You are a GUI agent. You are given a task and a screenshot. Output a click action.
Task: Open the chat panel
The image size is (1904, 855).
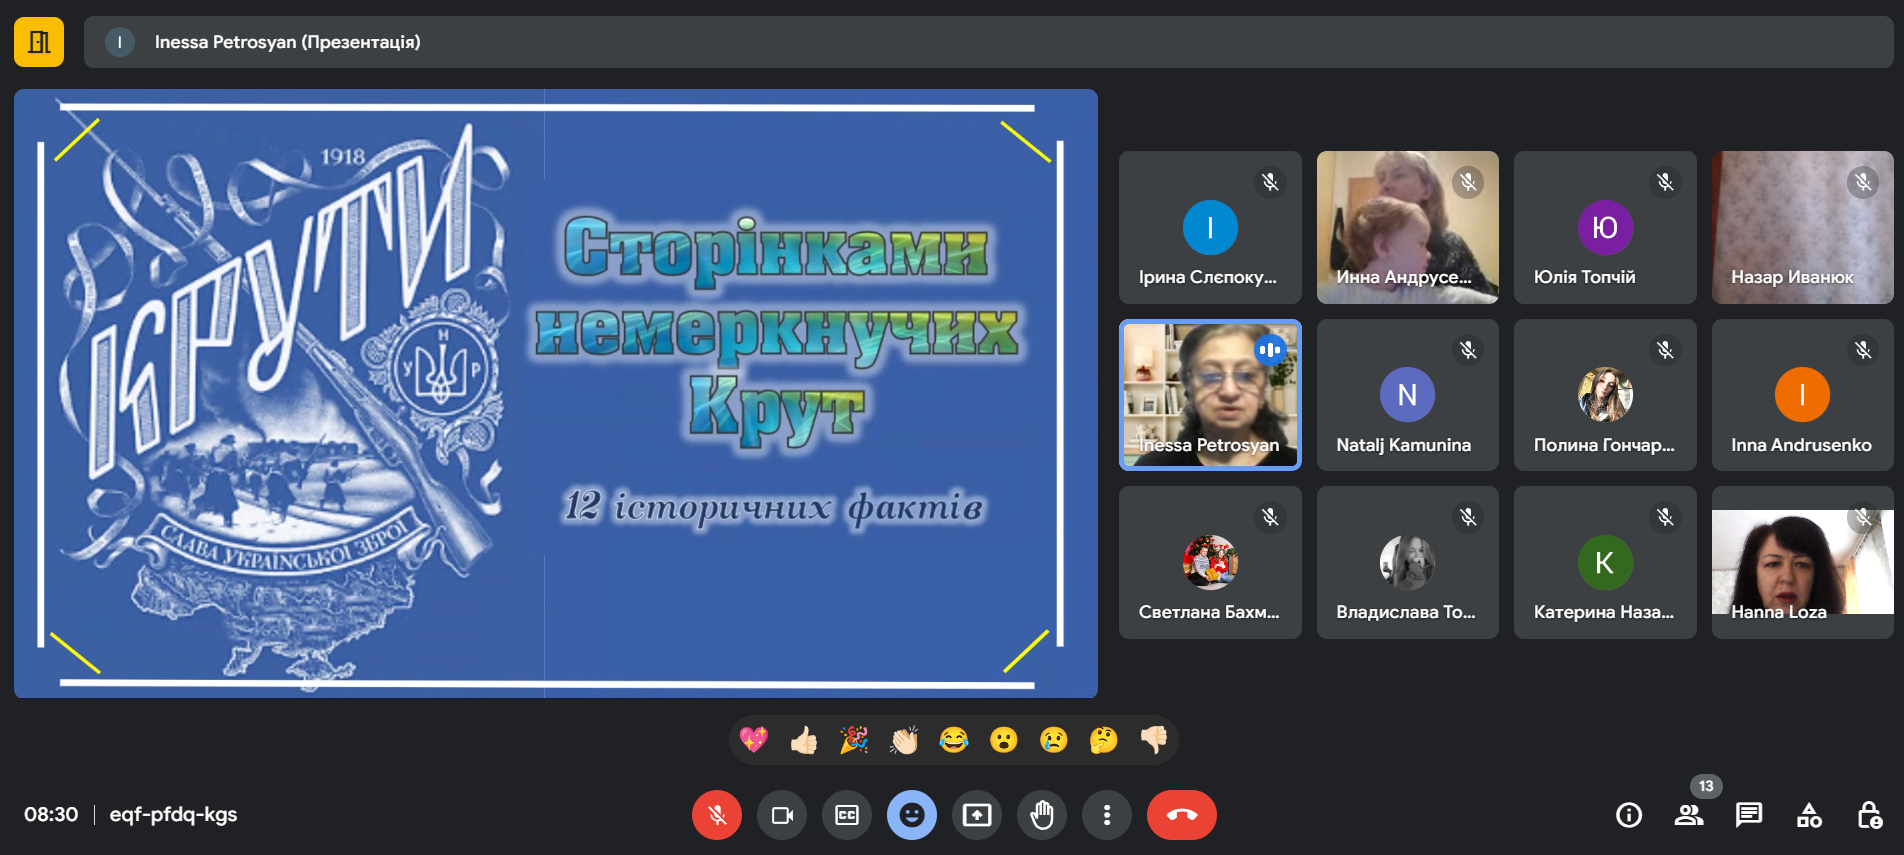(1749, 815)
